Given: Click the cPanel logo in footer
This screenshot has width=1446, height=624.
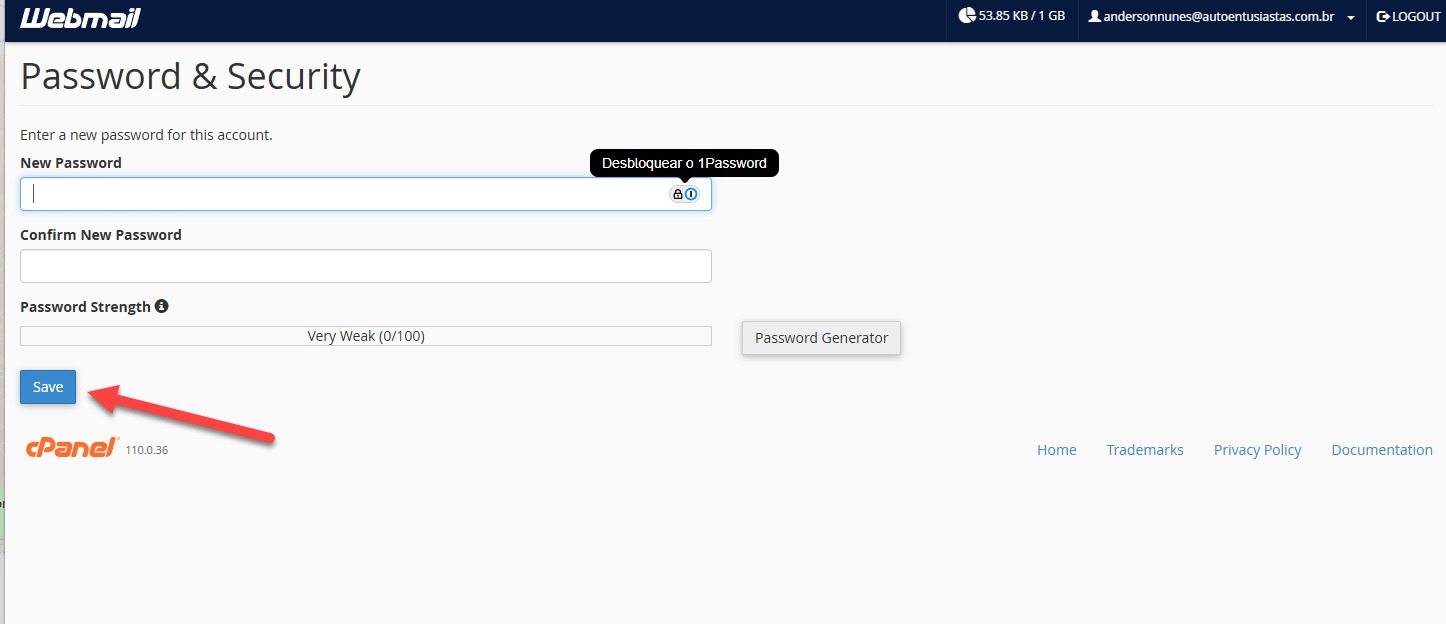Looking at the screenshot, I should click(72, 448).
